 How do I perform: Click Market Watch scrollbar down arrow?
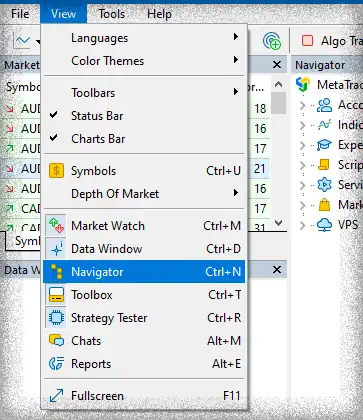click(278, 222)
